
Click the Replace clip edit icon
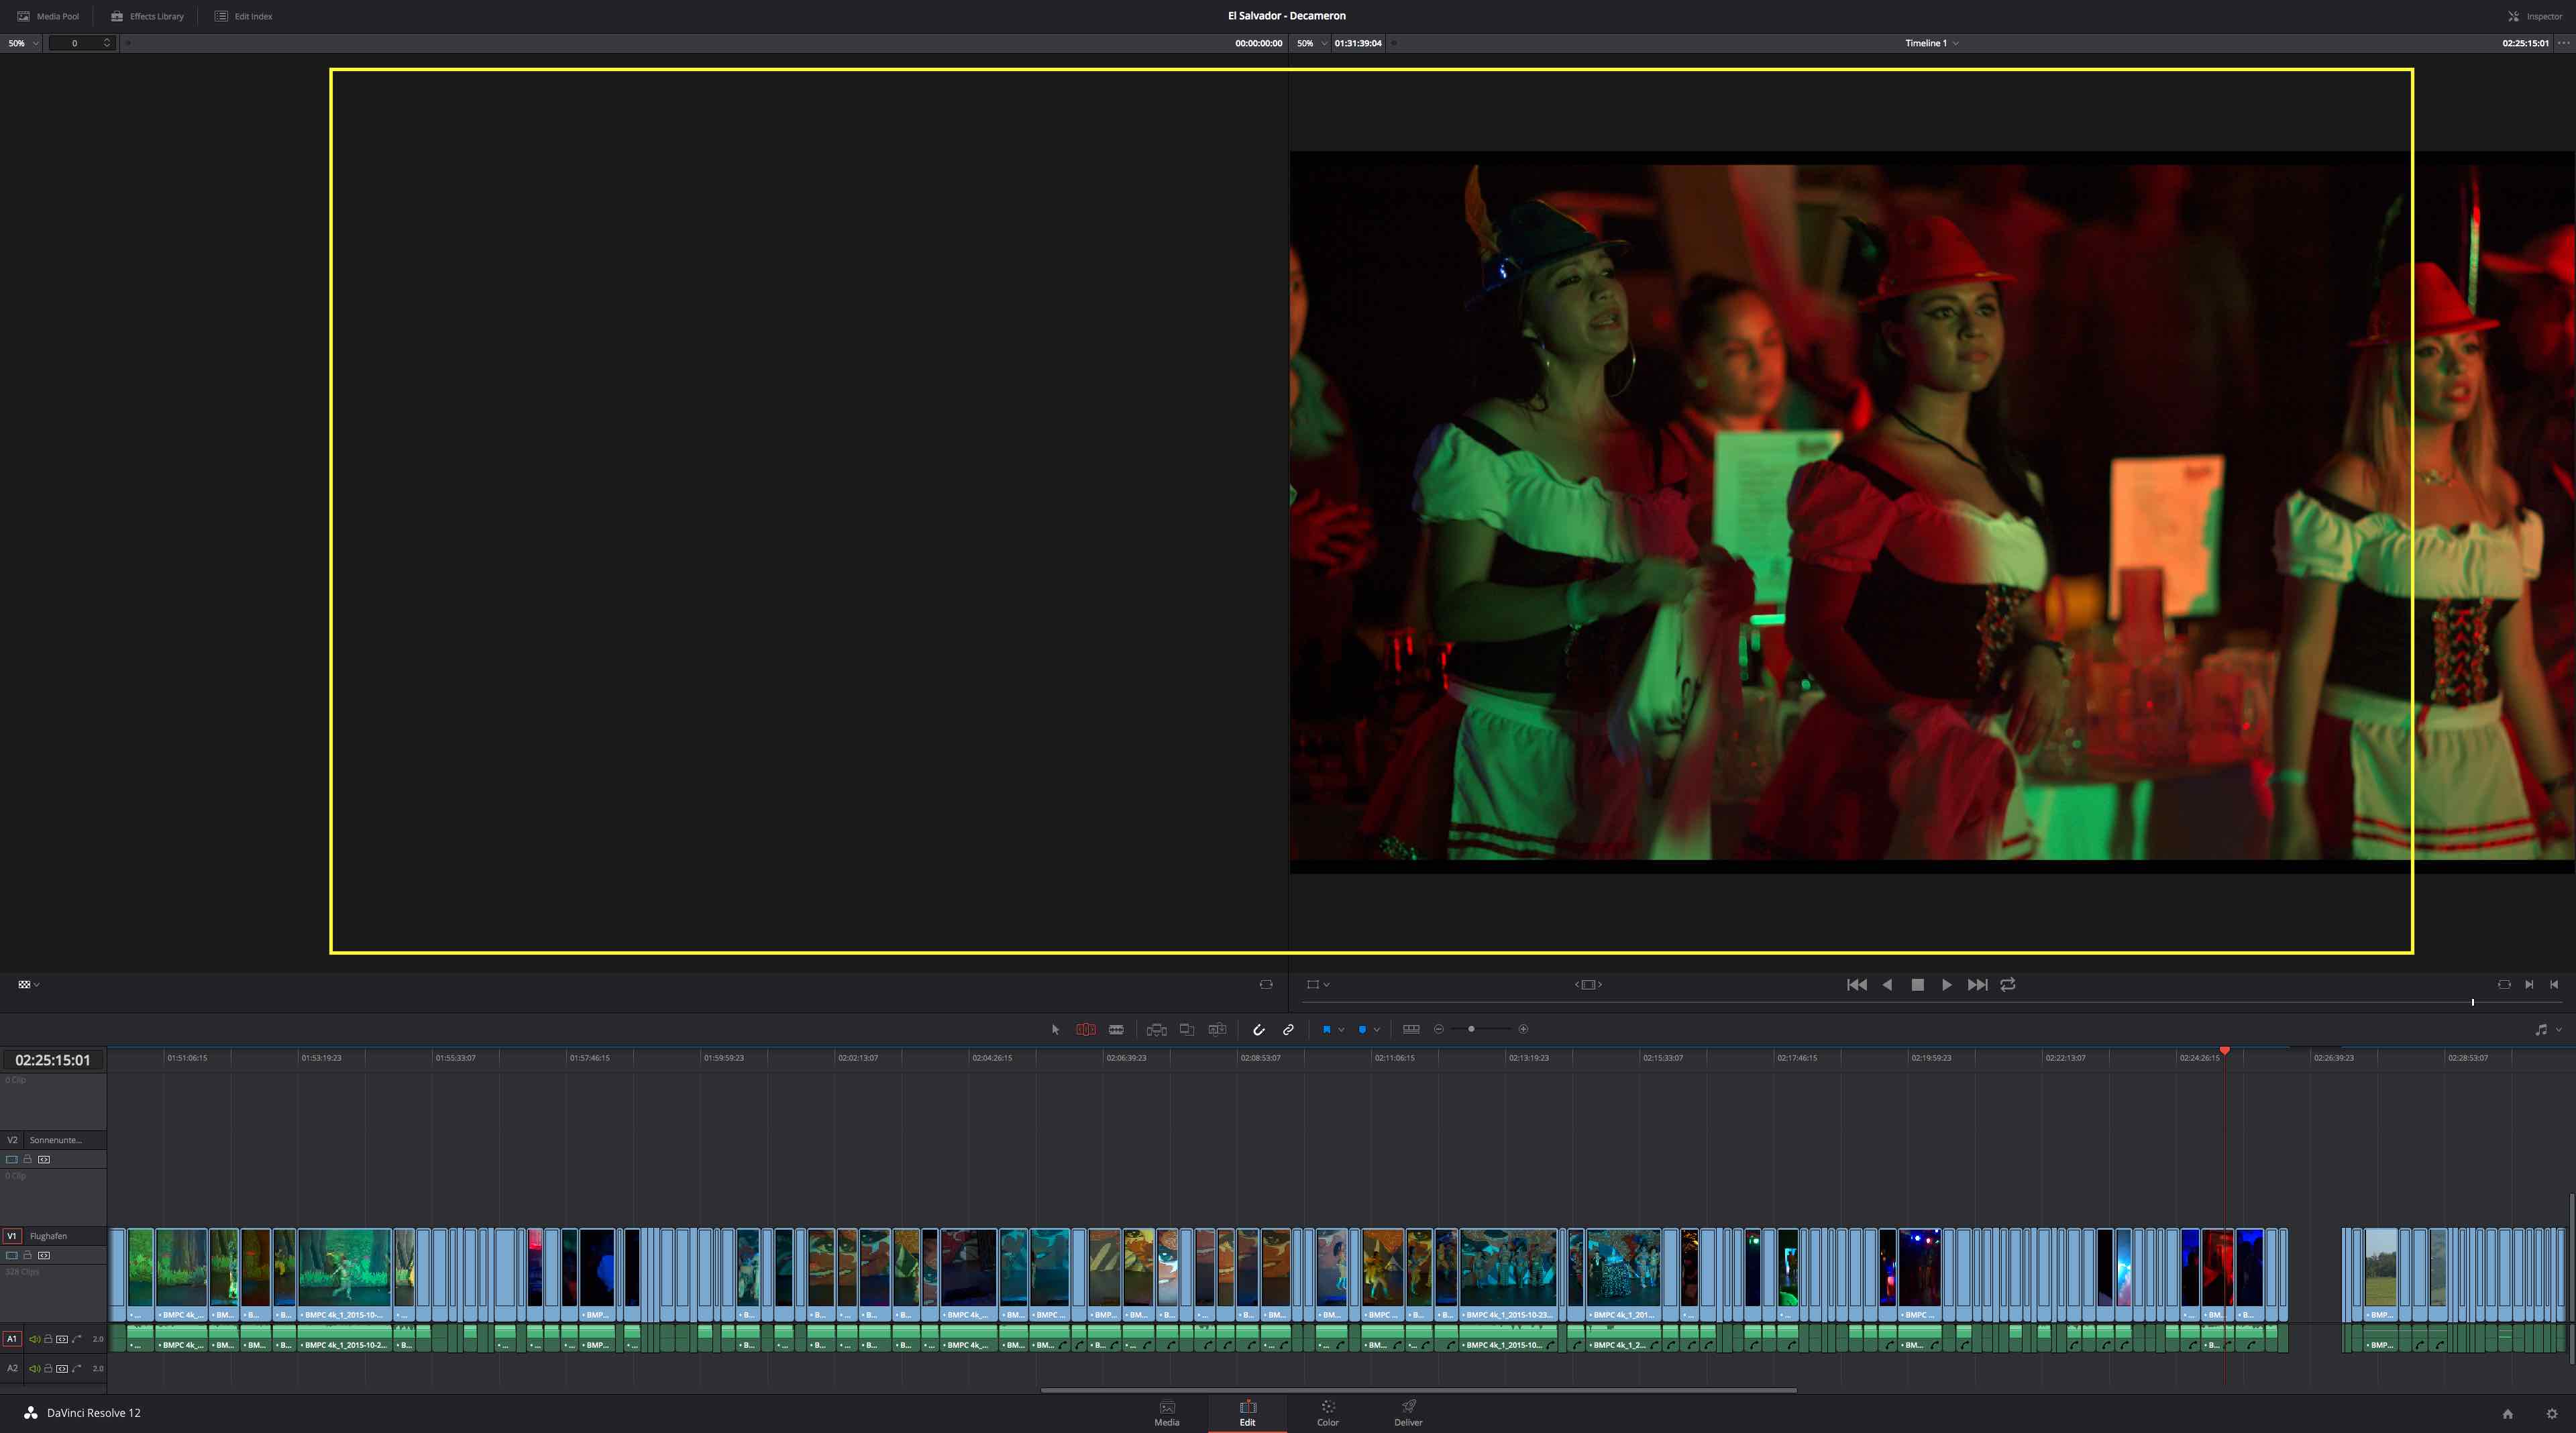[1217, 1029]
